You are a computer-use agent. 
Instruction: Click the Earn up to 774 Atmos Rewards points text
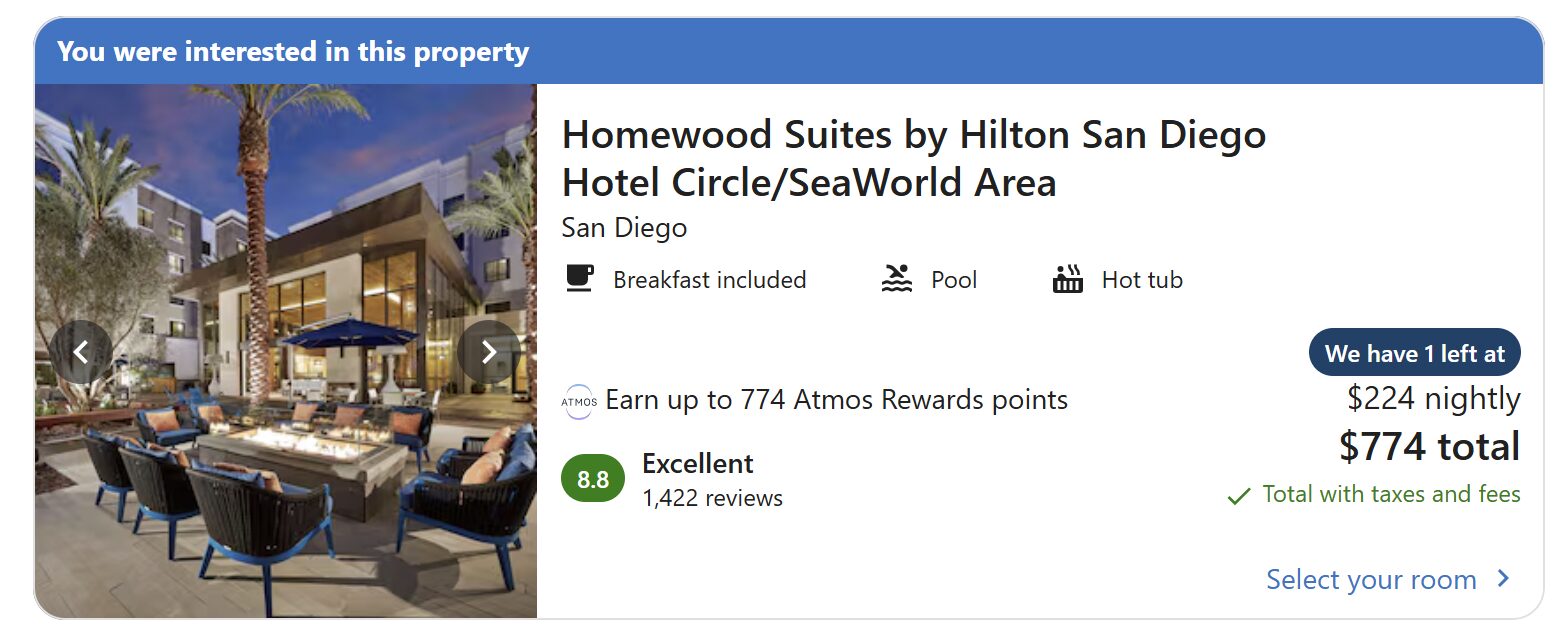pos(836,401)
